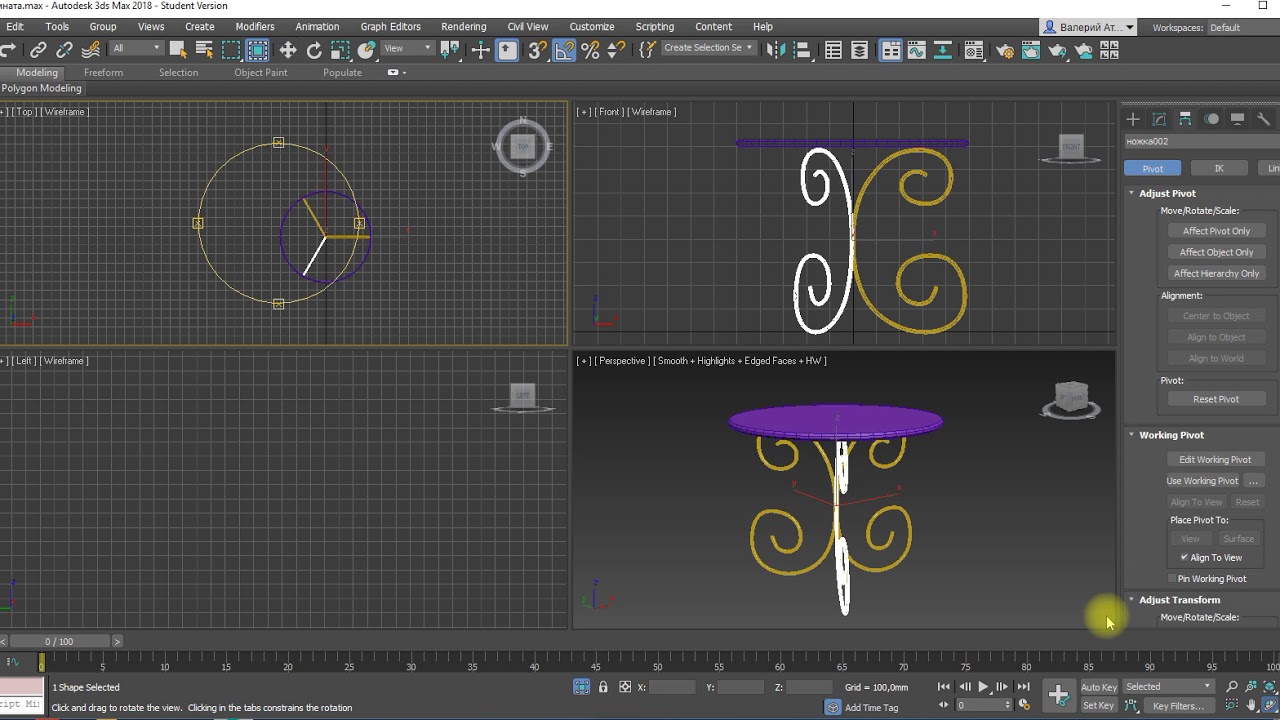Click the Mirror tool icon

776,50
